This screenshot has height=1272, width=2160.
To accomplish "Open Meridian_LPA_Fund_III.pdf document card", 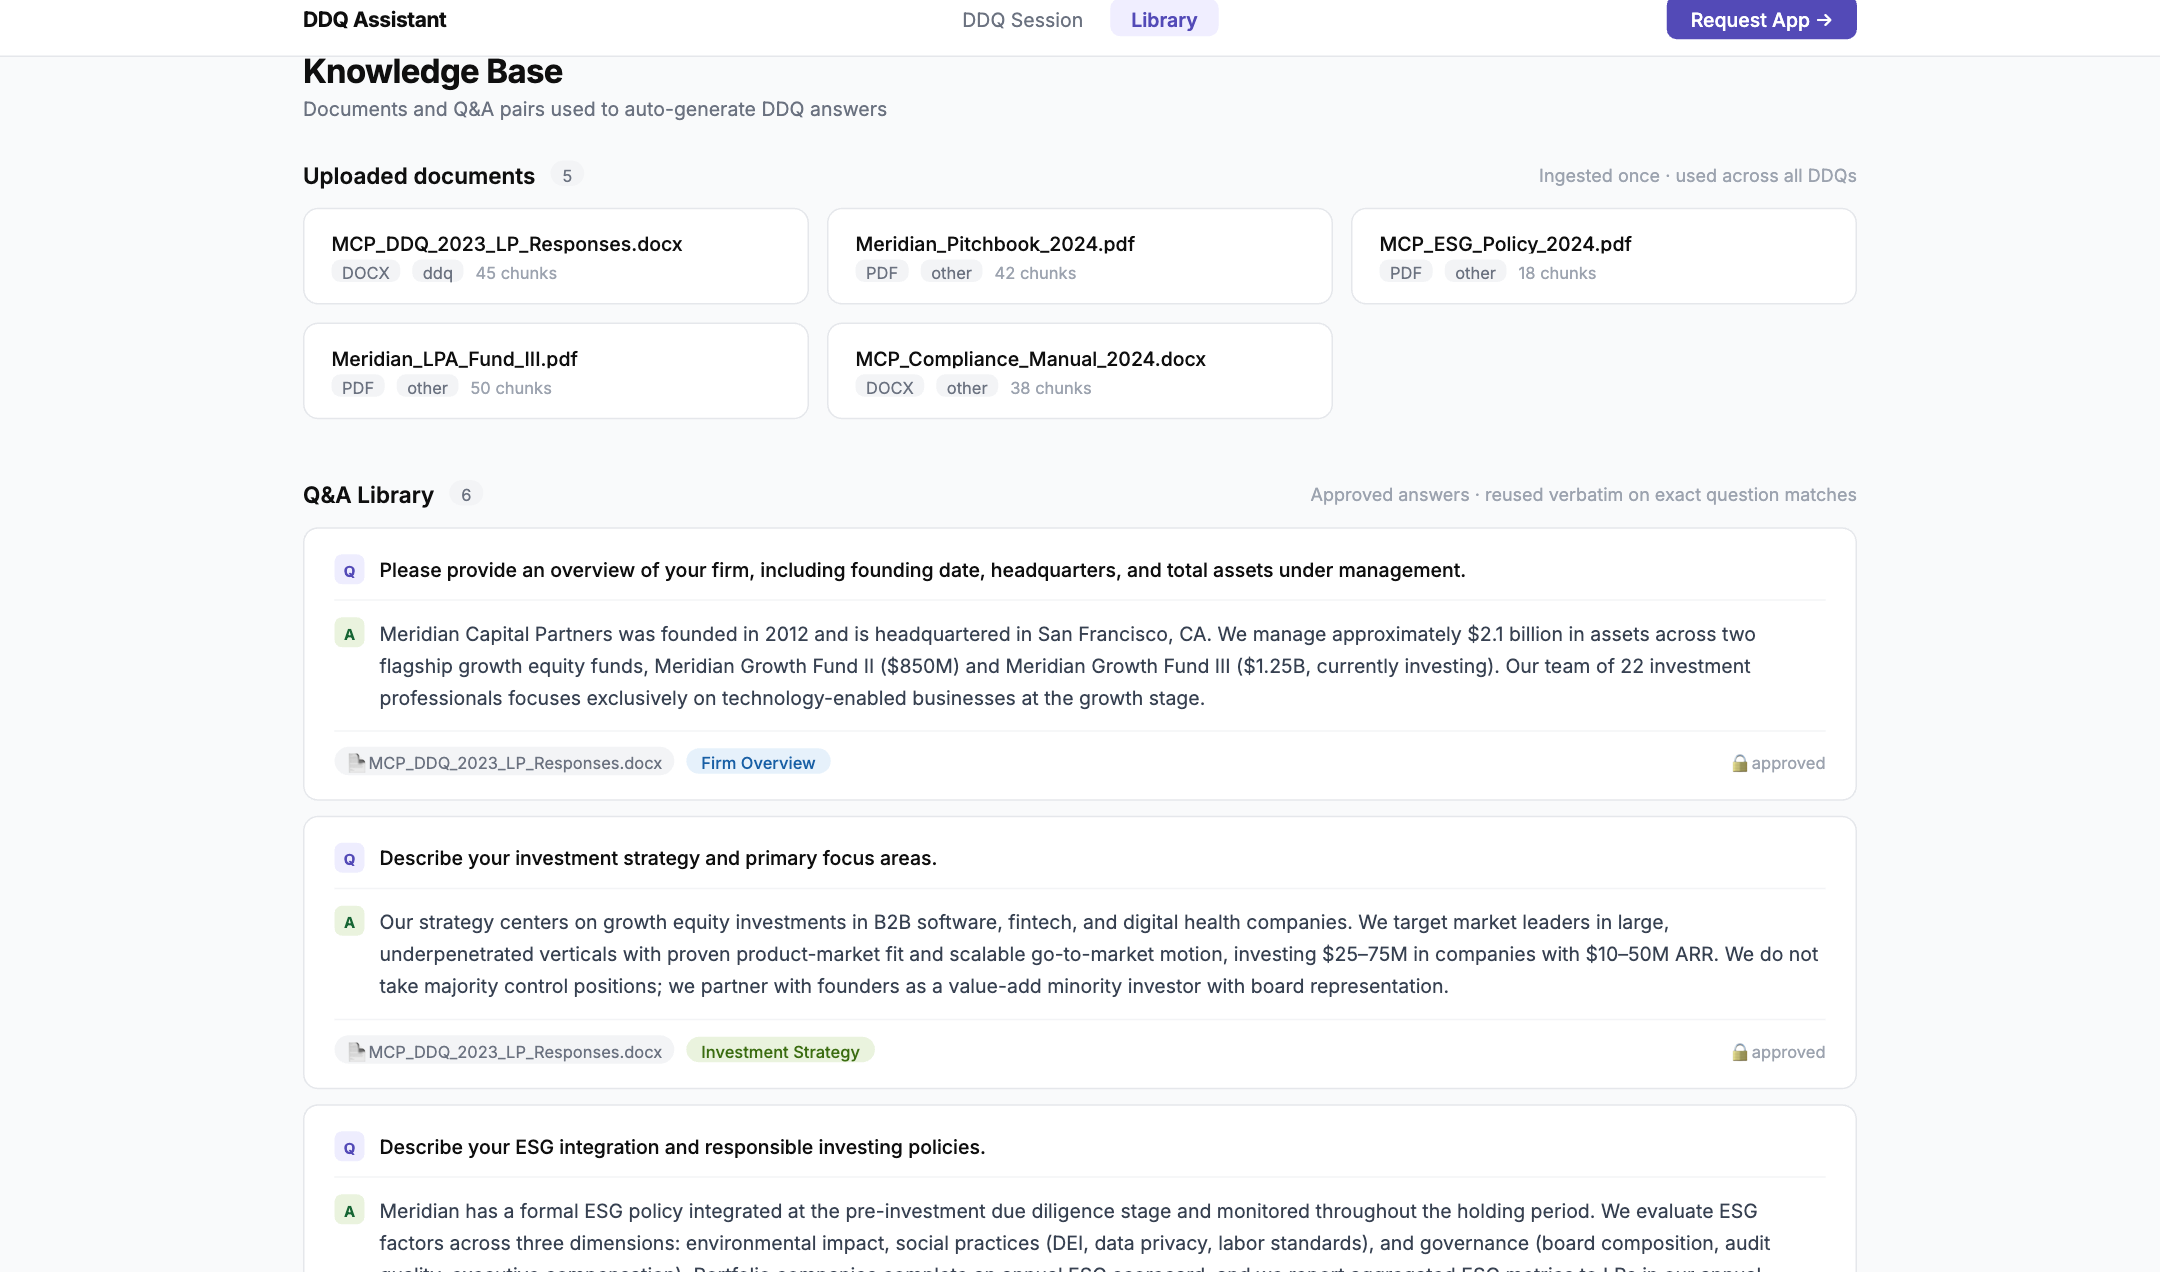I will coord(556,371).
